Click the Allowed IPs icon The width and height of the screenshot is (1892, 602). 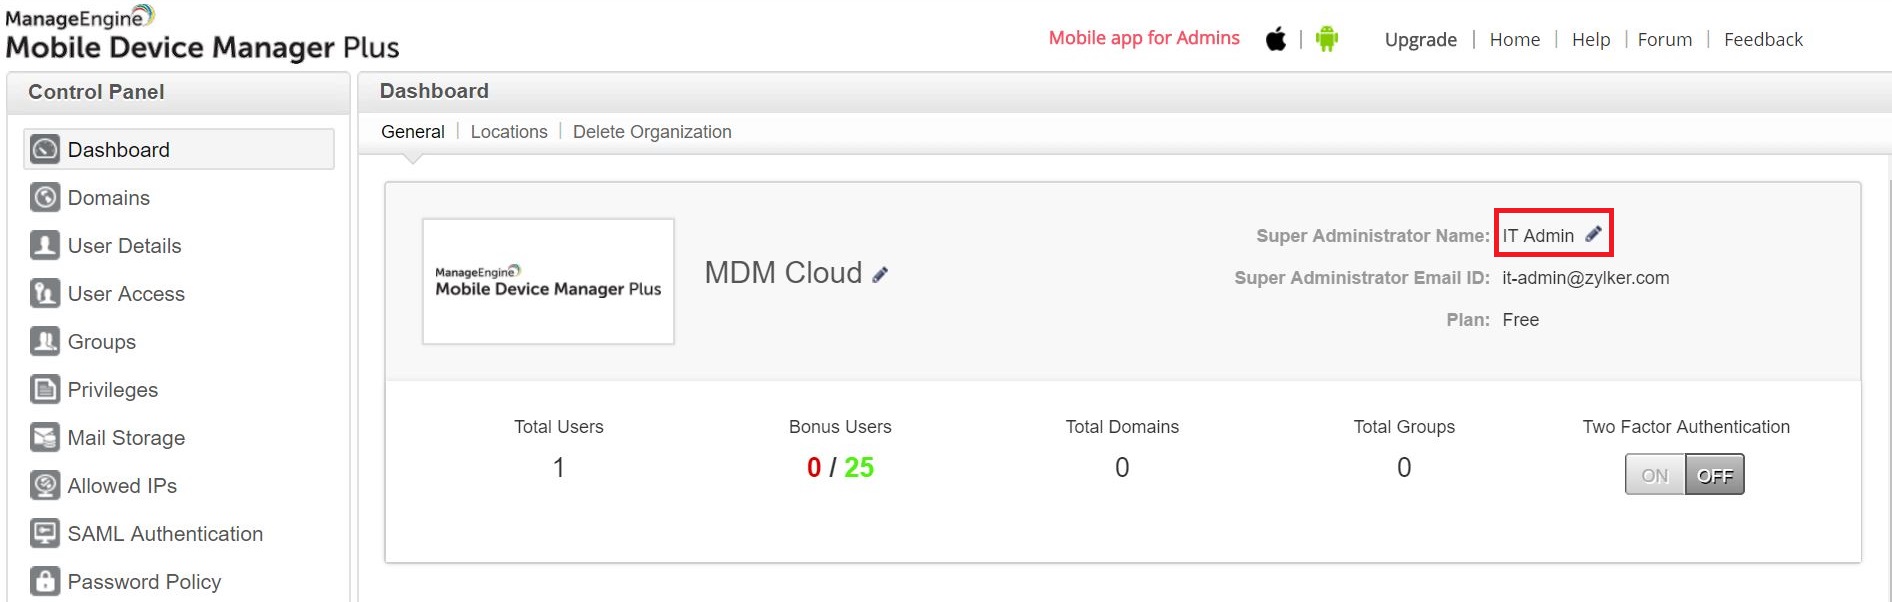[45, 485]
